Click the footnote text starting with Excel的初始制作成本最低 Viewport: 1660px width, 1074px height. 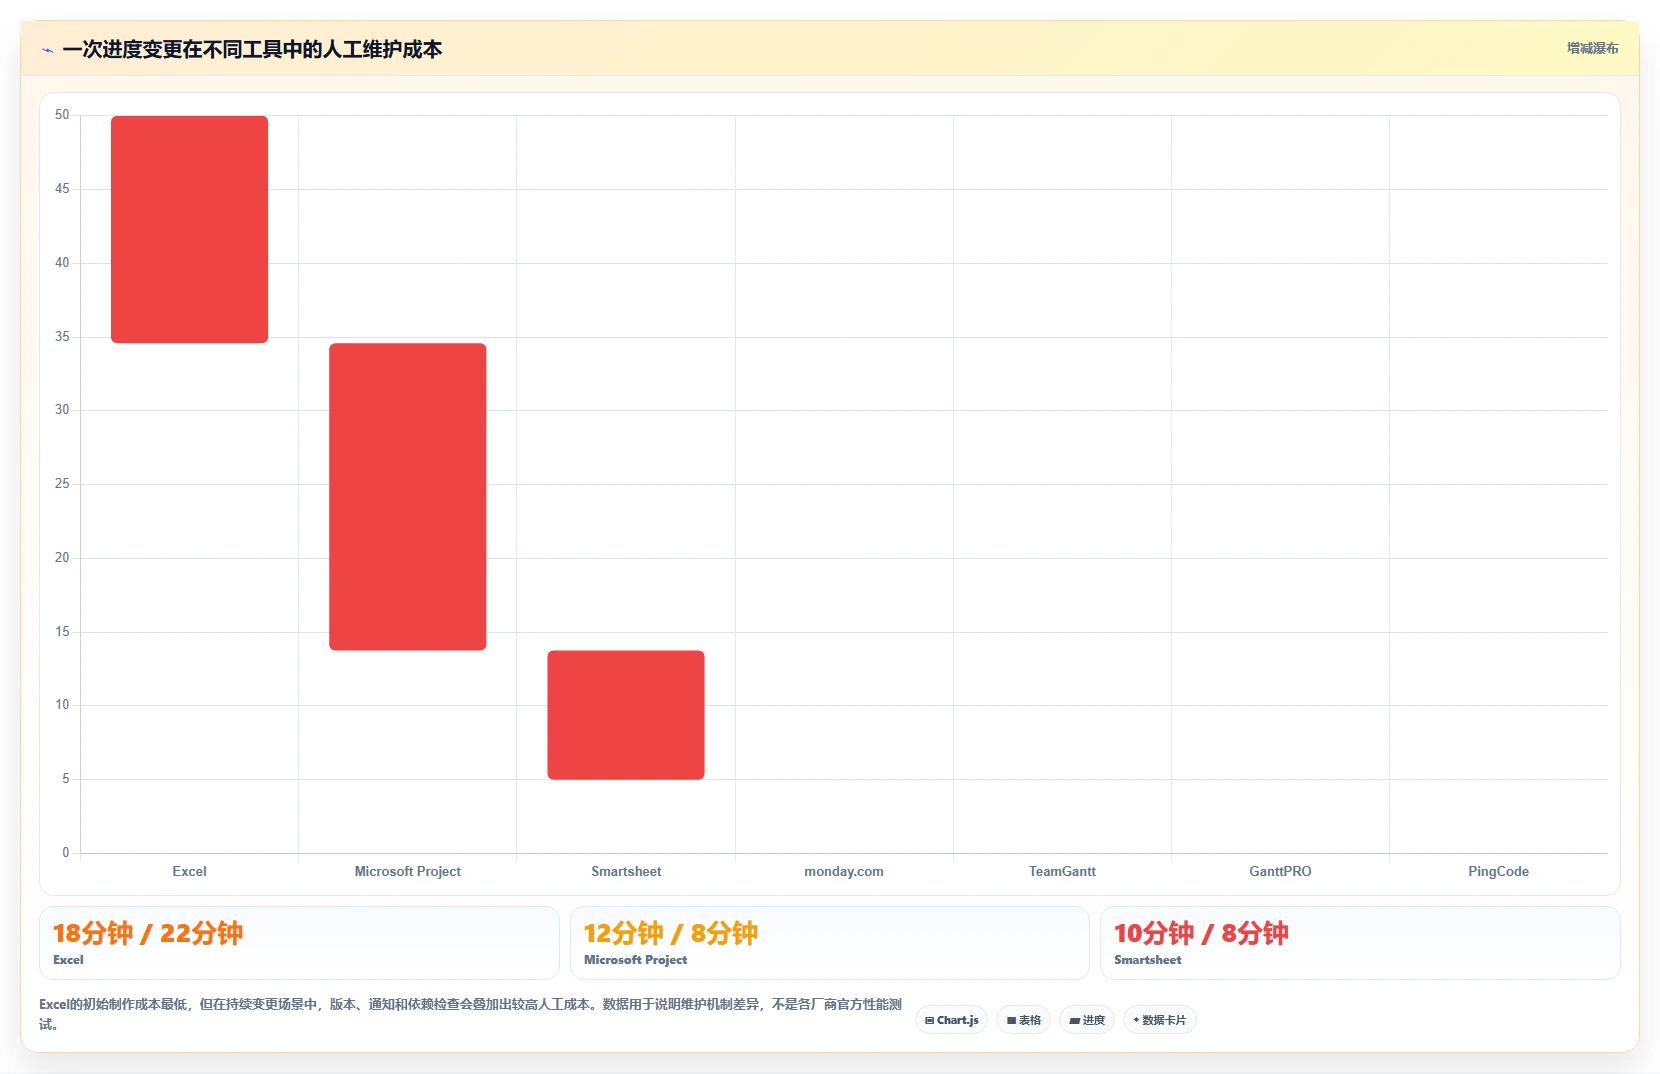click(x=470, y=1014)
